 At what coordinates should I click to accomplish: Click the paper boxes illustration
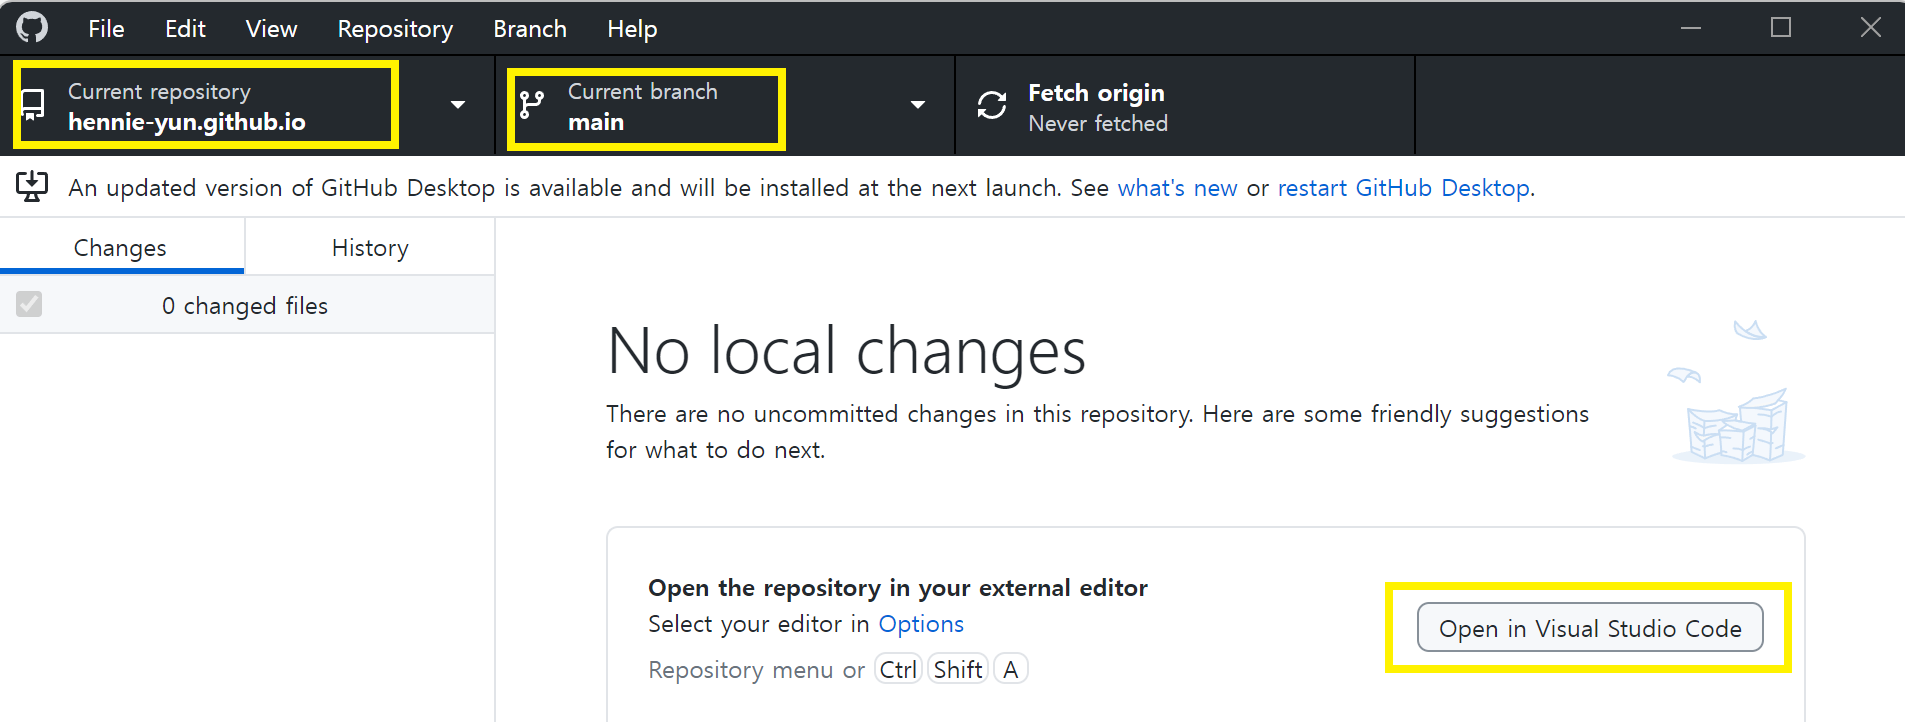[1737, 394]
